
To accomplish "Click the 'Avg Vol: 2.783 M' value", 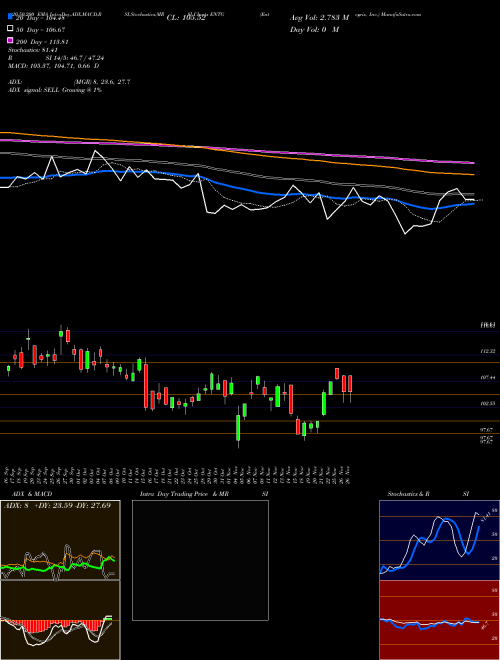I will coord(319,18).
